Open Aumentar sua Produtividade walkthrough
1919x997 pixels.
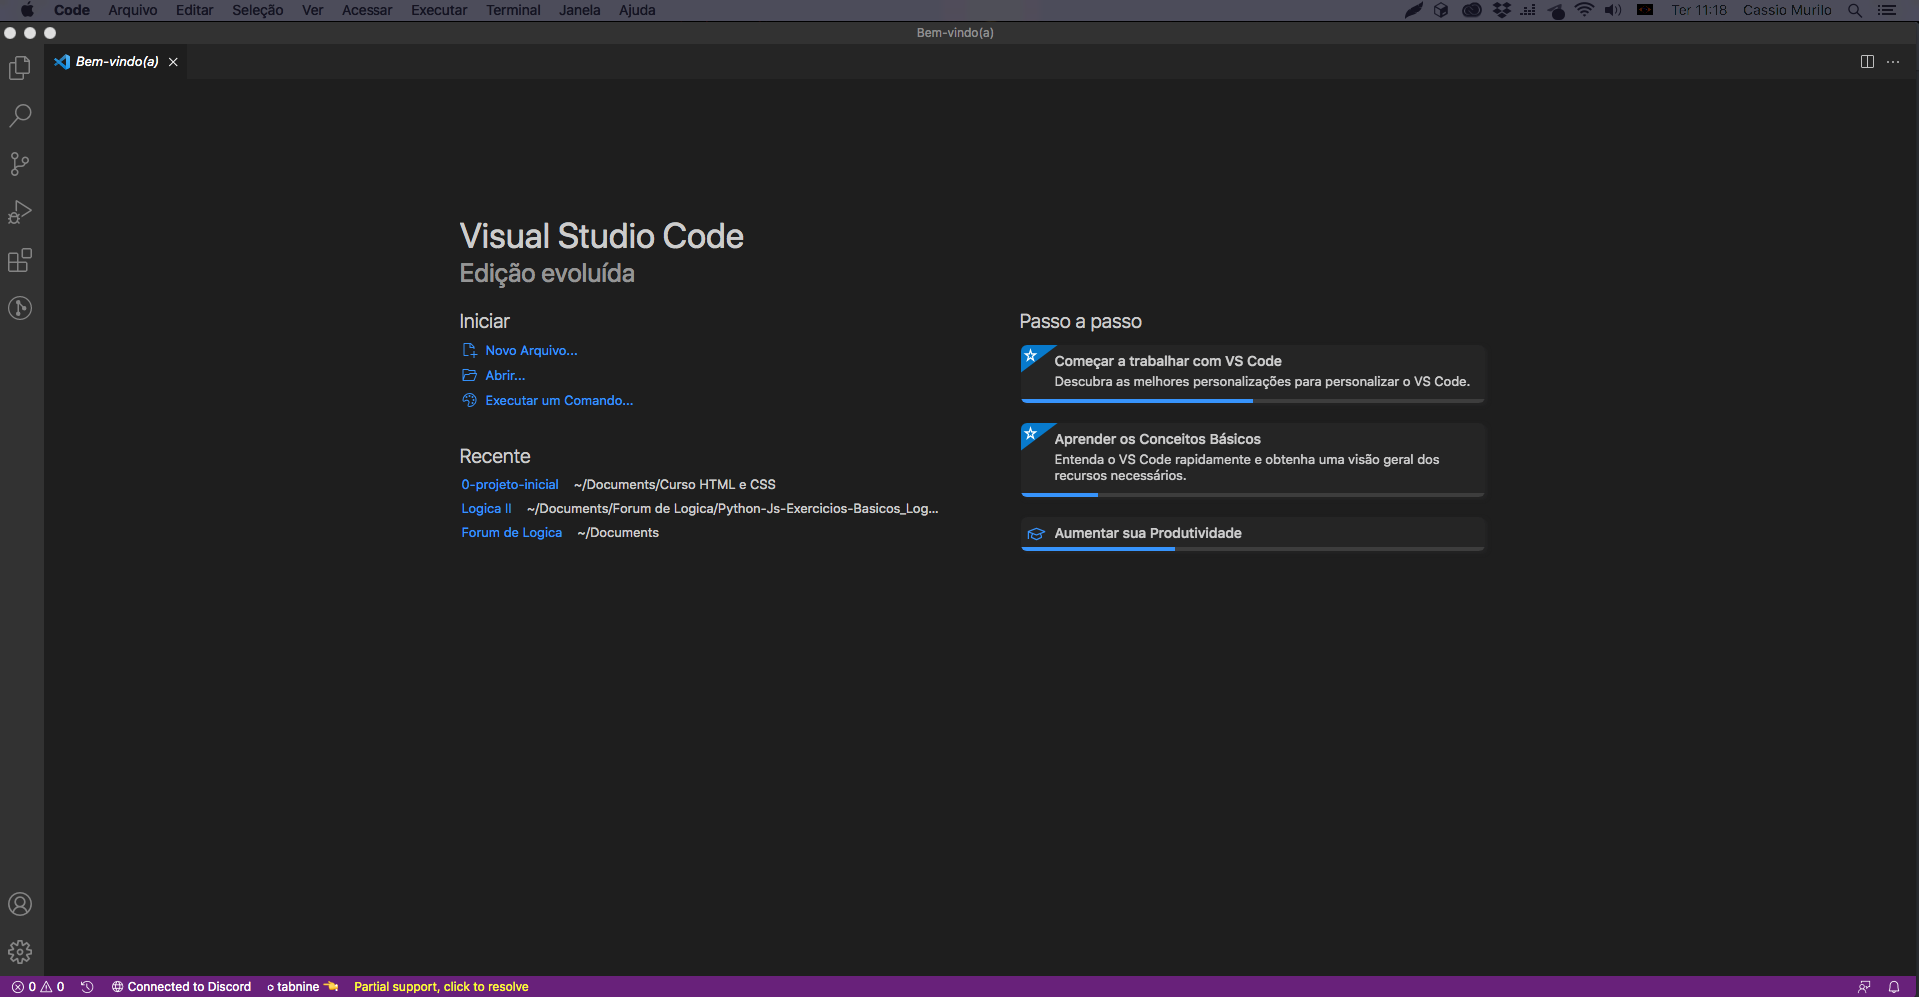[x=1253, y=534]
